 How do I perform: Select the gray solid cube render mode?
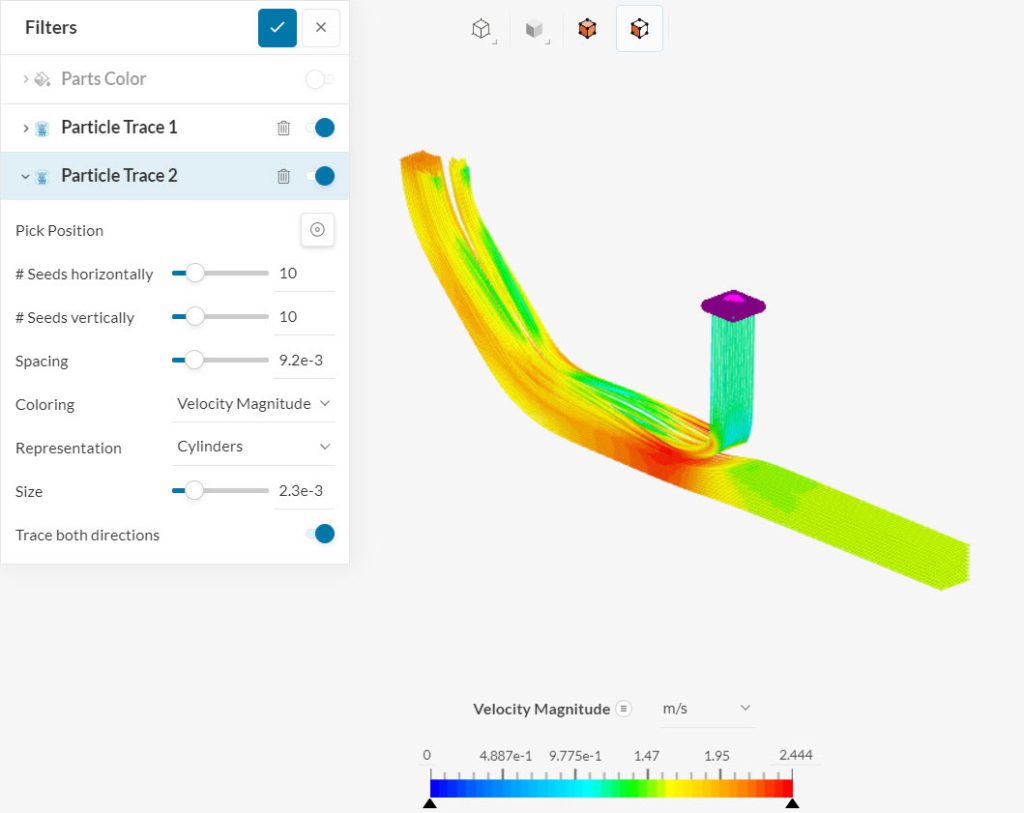(x=535, y=29)
